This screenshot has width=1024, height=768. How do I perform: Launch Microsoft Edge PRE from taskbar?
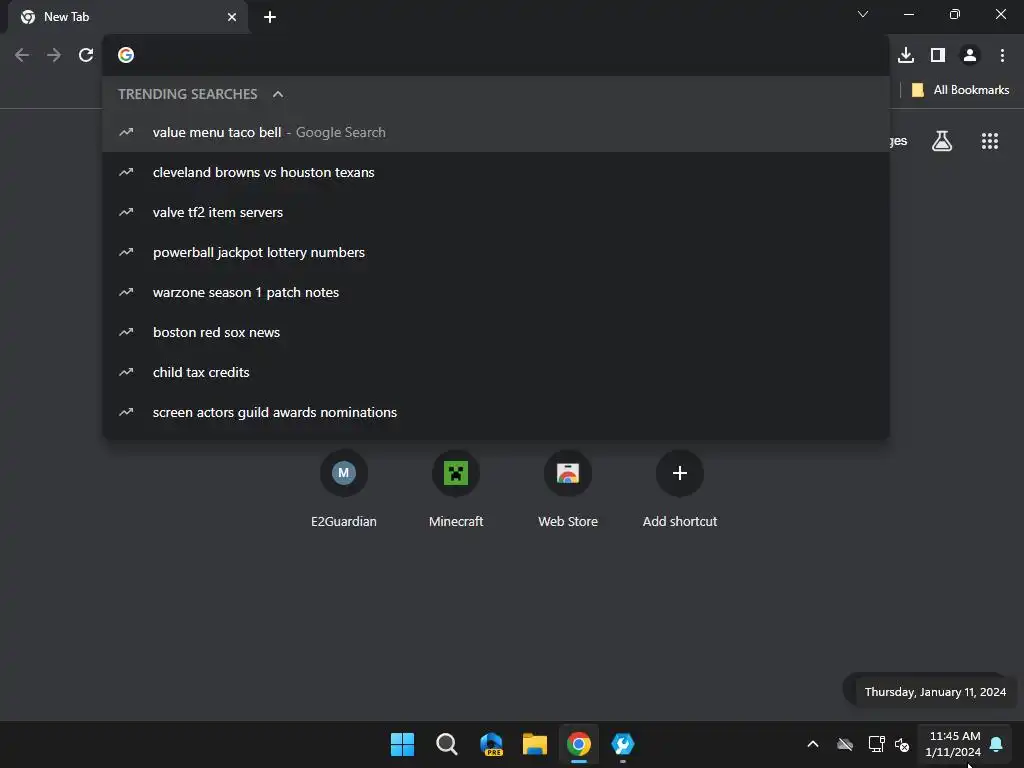[x=490, y=744]
